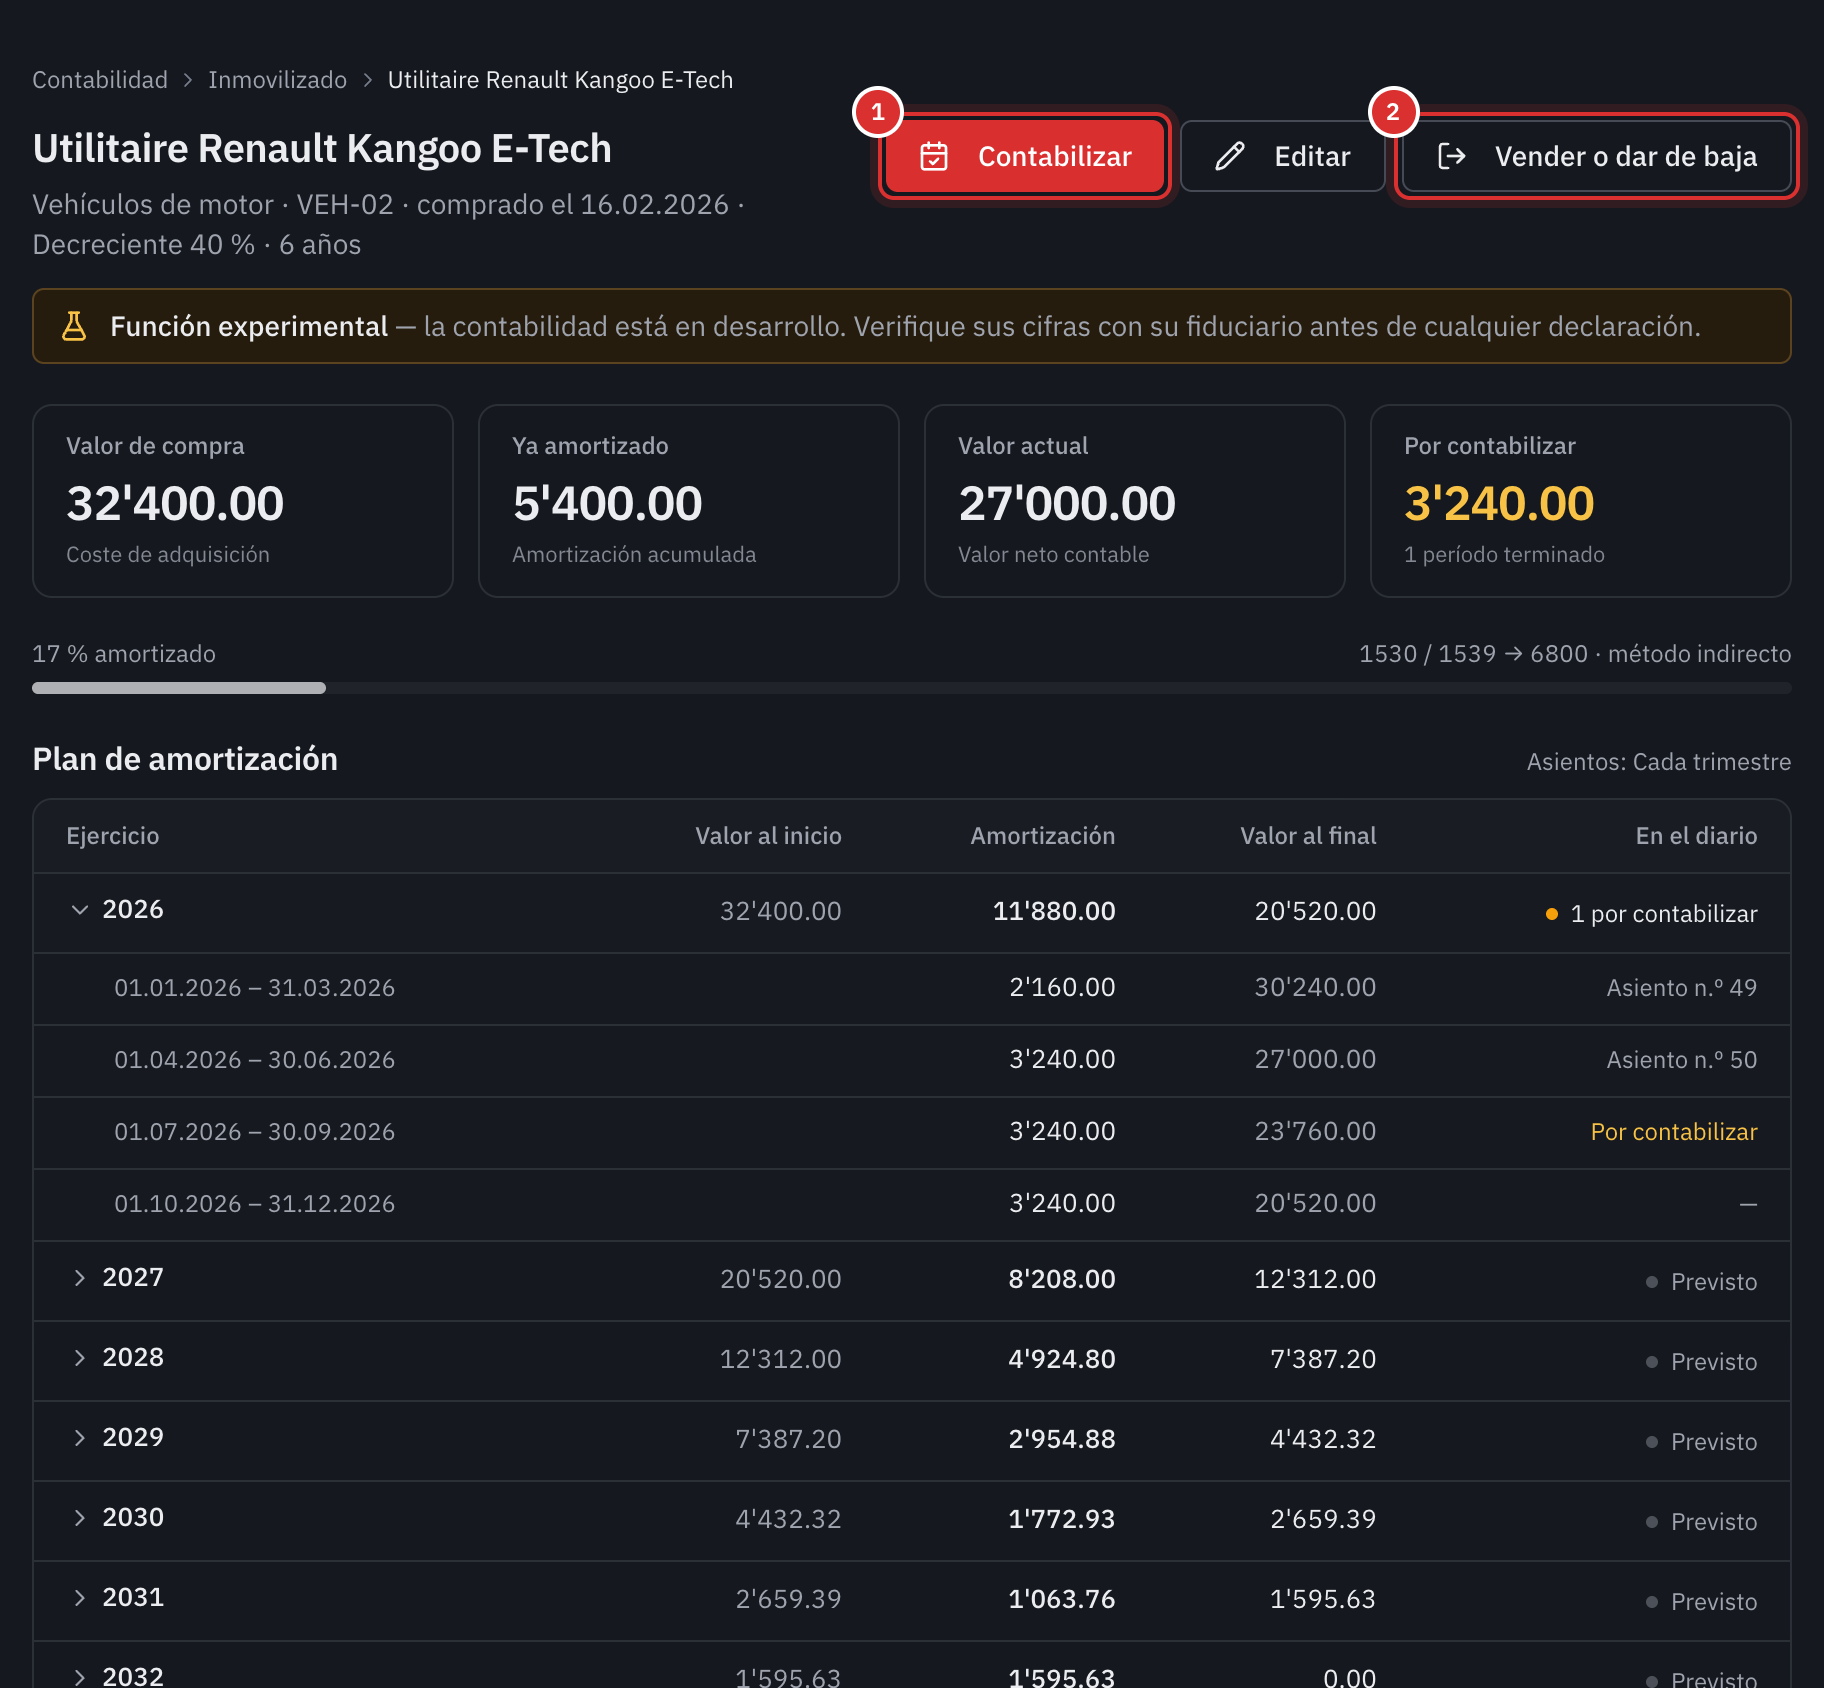Expand the 2027 exercise row
1824x1688 pixels.
point(80,1278)
